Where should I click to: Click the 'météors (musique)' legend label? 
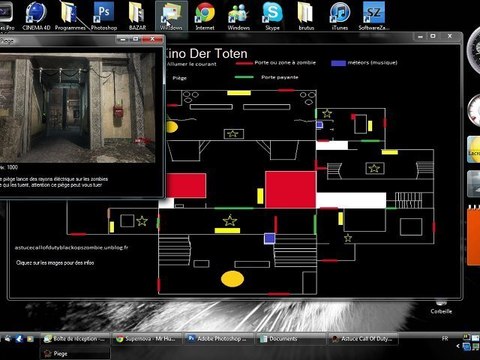click(372, 63)
